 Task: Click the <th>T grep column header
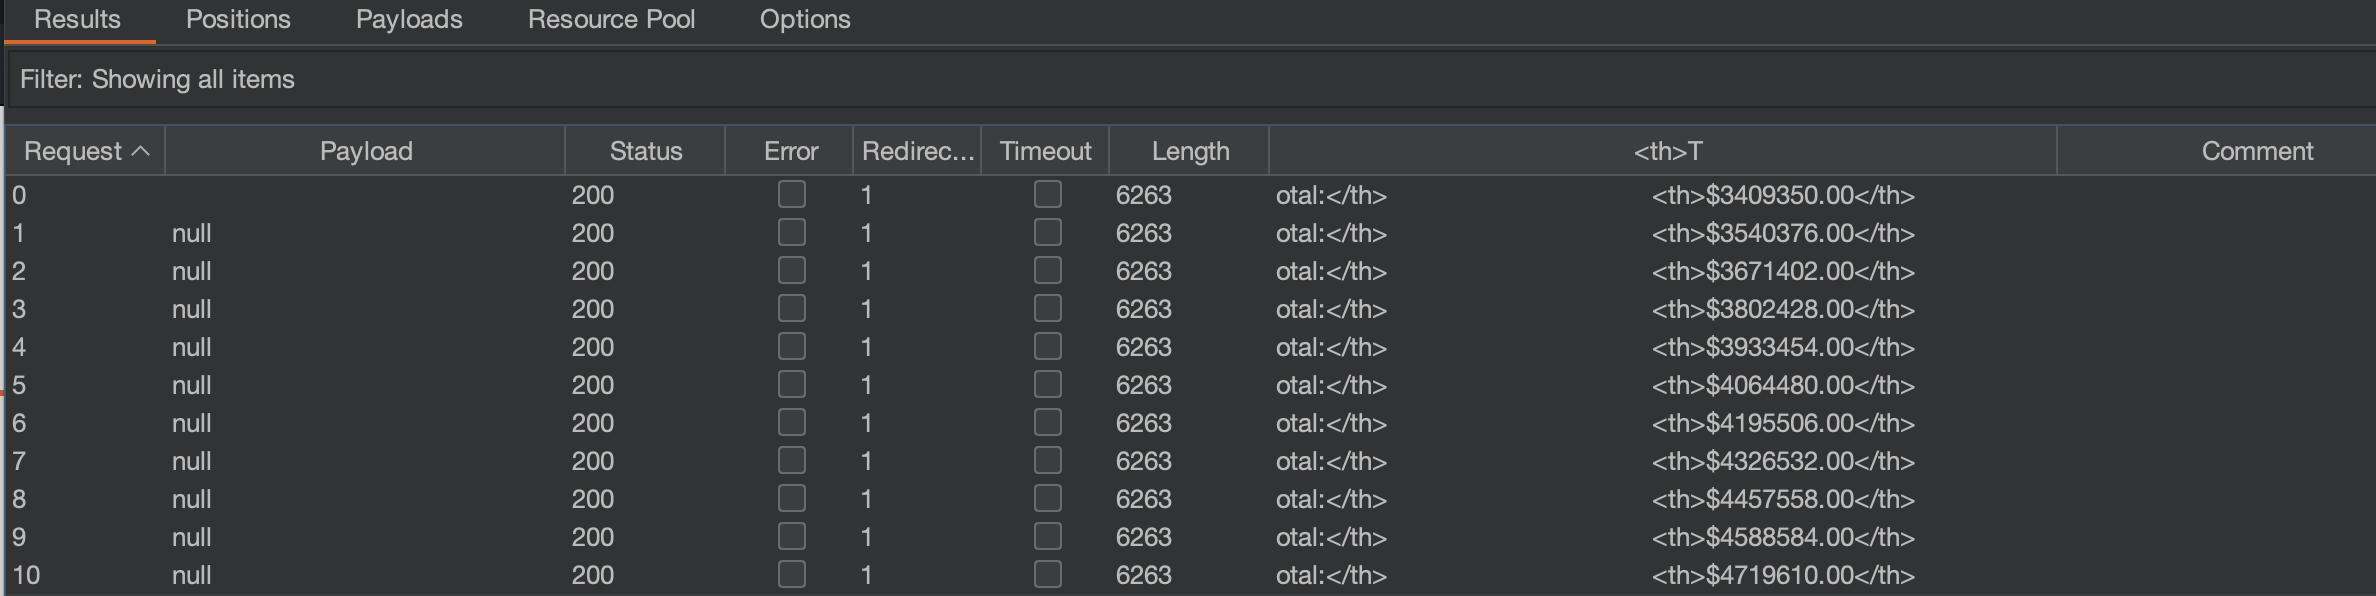click(x=1667, y=151)
